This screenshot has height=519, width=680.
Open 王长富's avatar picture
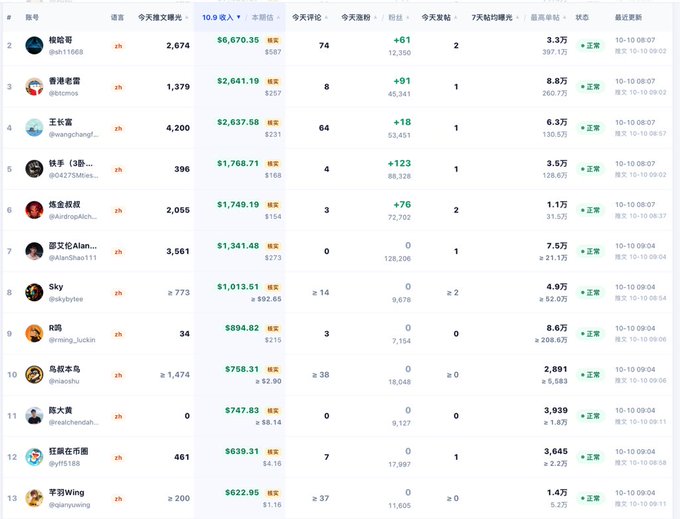(34, 128)
